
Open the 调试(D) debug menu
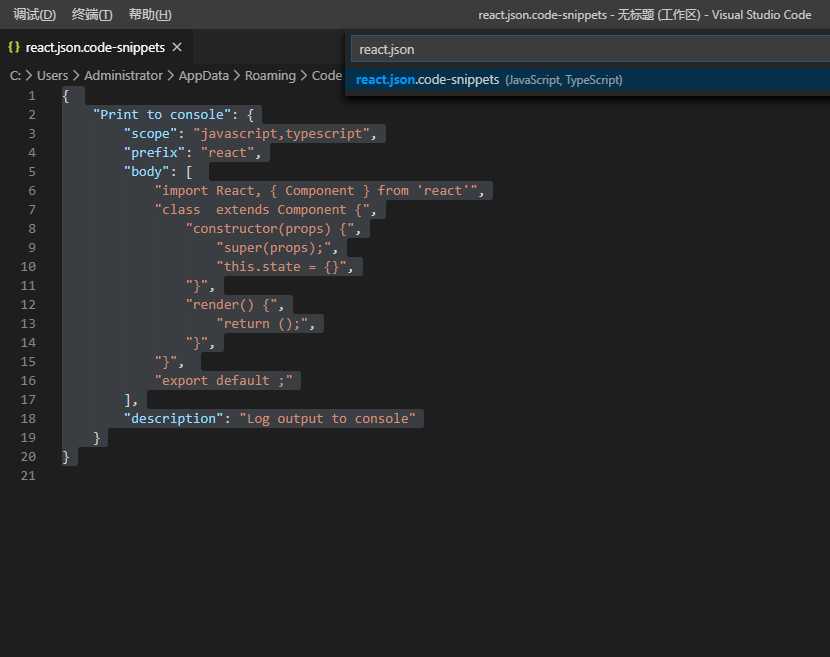click(x=34, y=14)
